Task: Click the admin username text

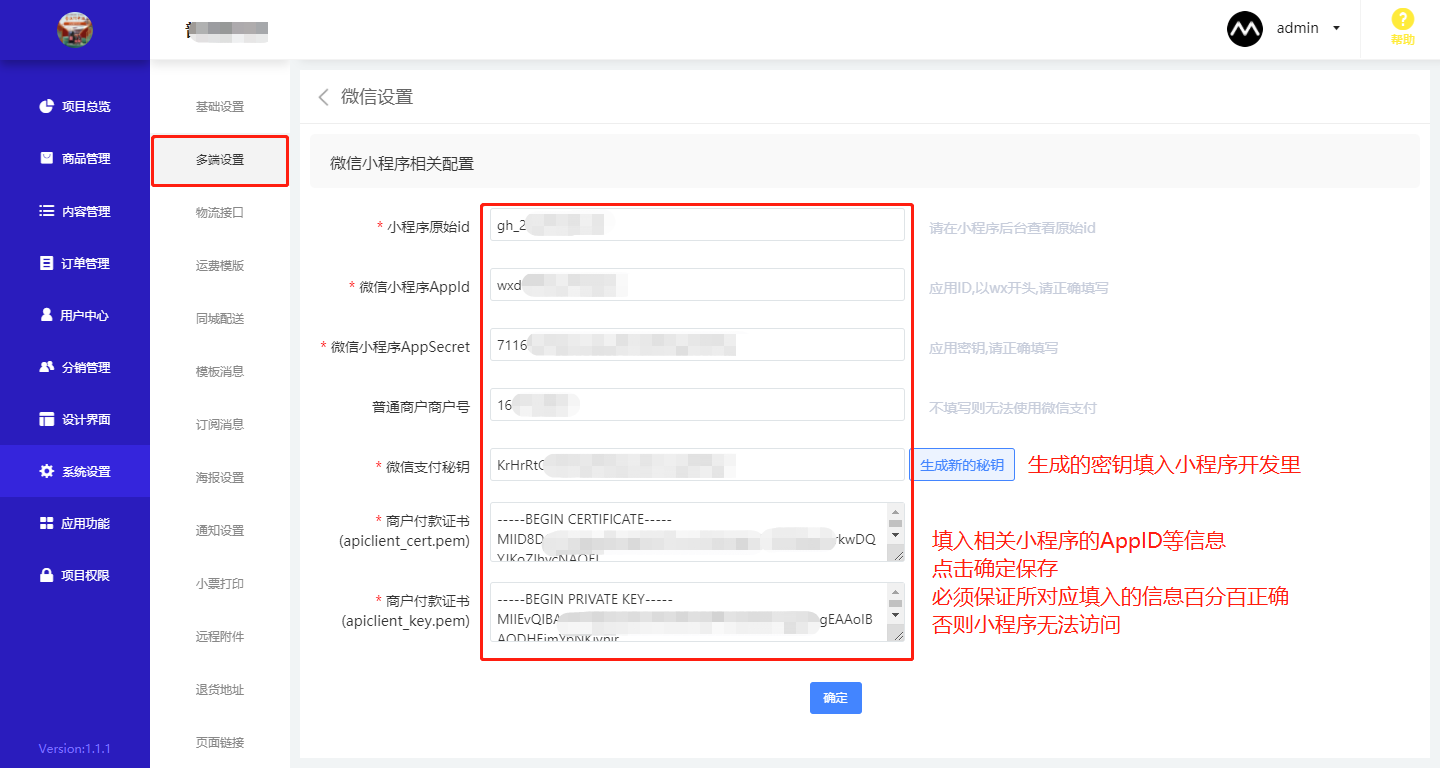Action: click(1297, 28)
